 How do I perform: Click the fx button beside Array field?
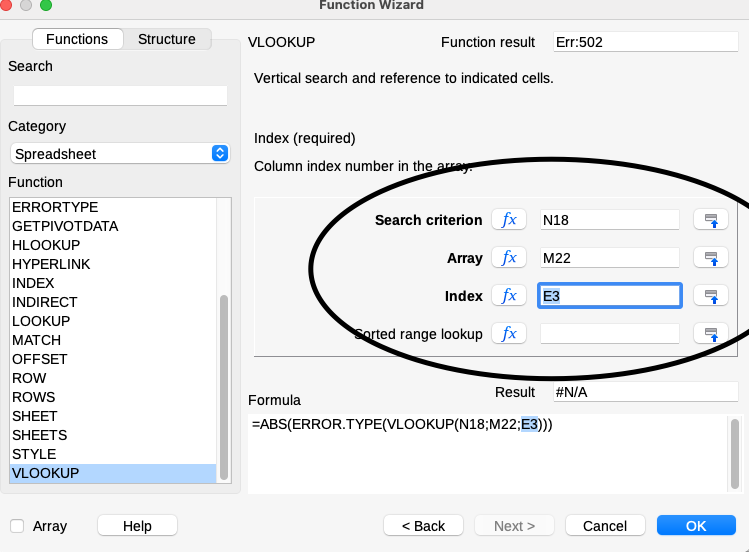point(509,258)
